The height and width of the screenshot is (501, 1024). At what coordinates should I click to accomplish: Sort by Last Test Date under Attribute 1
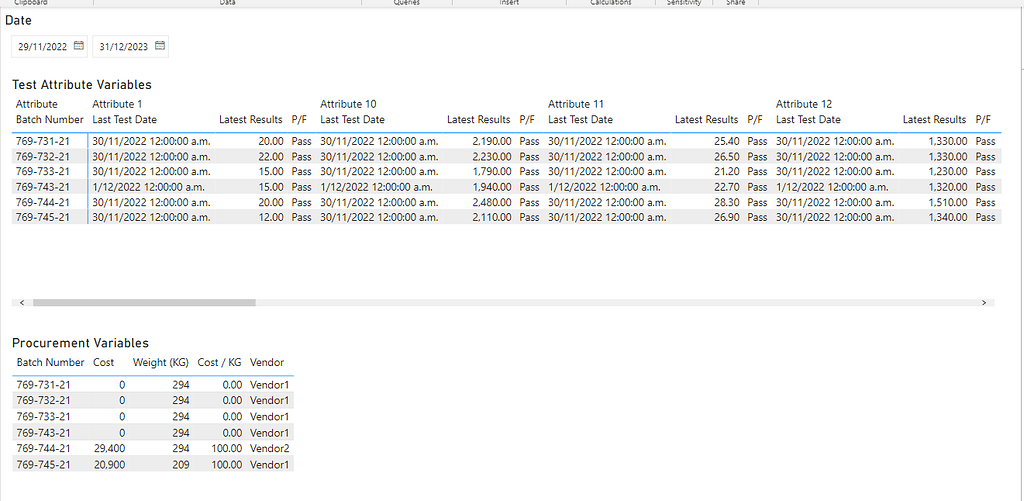coord(124,120)
